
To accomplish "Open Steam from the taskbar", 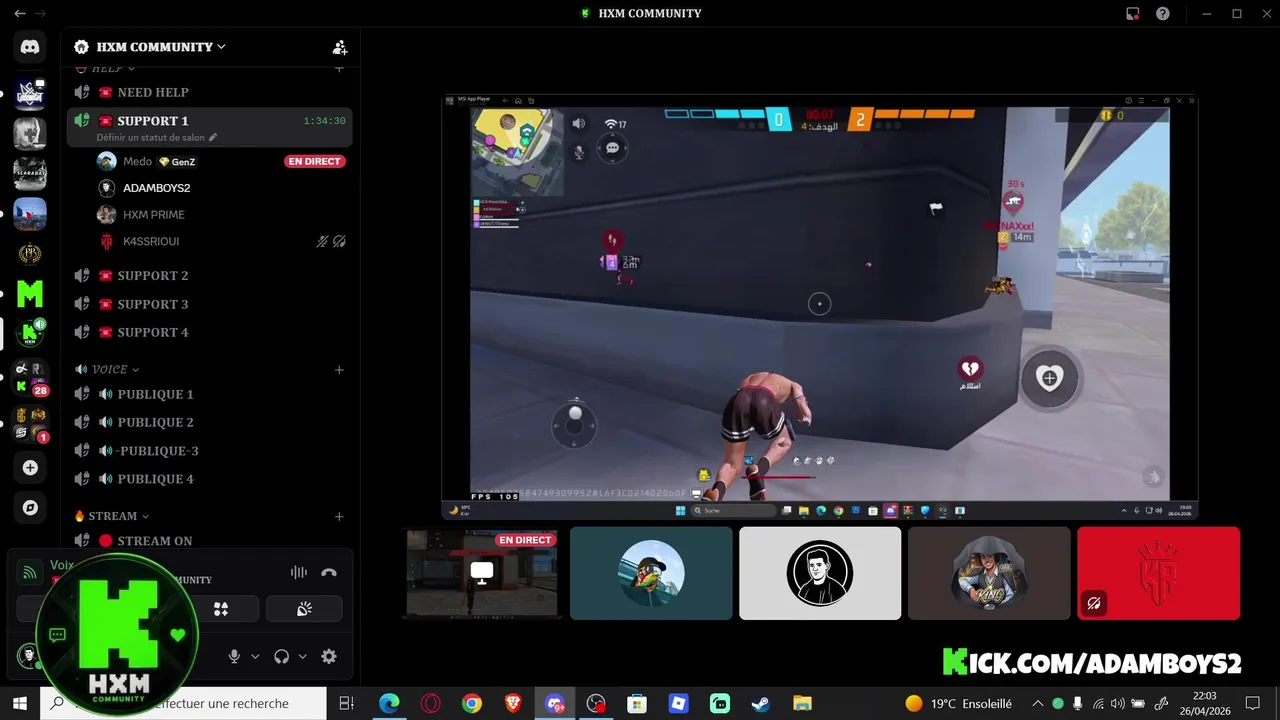I will pyautogui.click(x=761, y=704).
